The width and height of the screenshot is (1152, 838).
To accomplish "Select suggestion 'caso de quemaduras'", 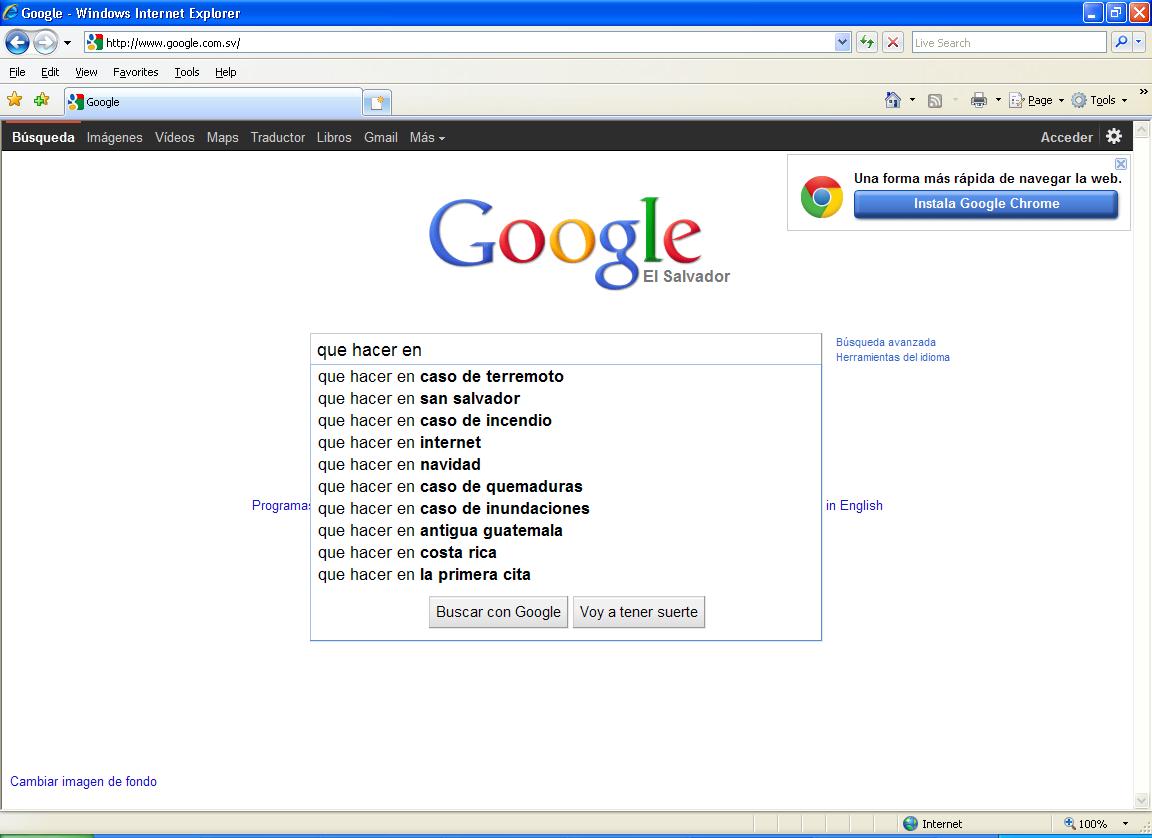I will [x=566, y=487].
